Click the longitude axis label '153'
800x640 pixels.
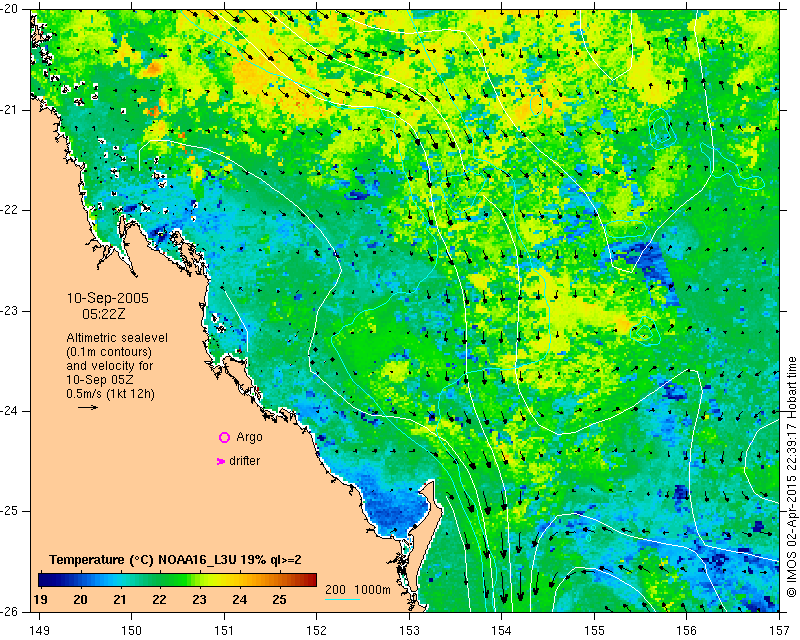[409, 631]
